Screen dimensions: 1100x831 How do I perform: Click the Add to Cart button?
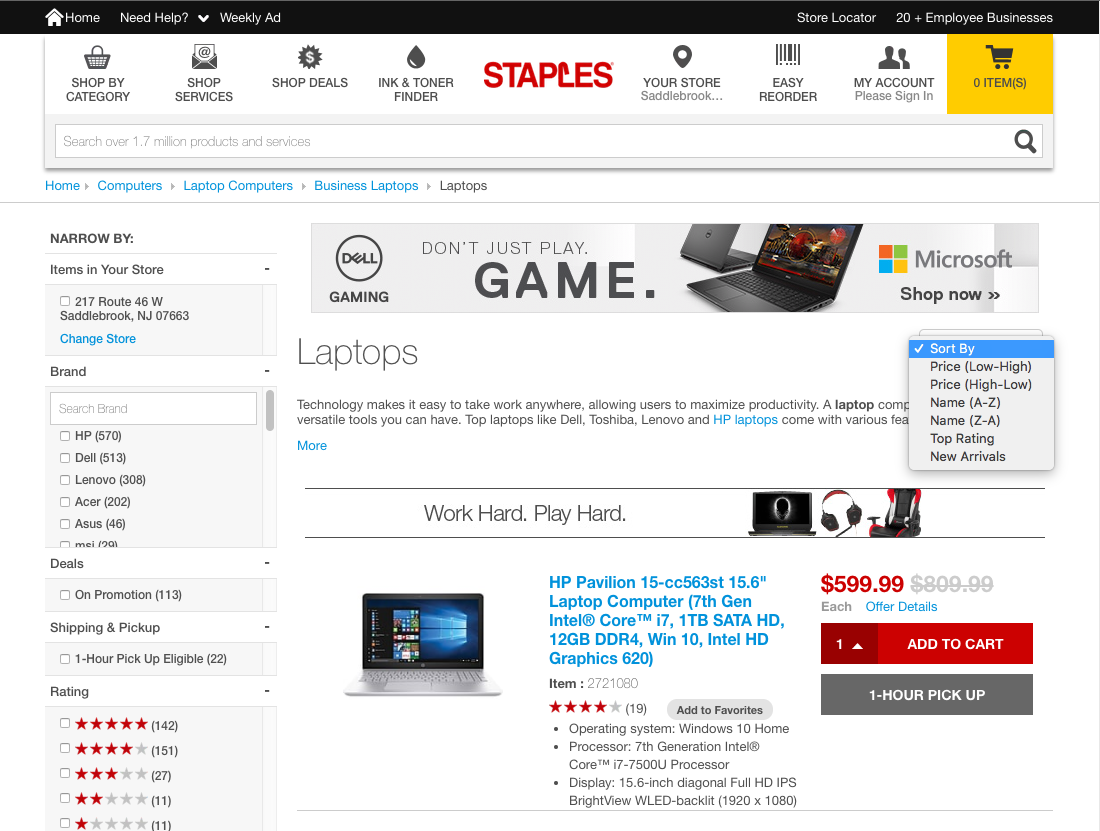pyautogui.click(x=954, y=644)
